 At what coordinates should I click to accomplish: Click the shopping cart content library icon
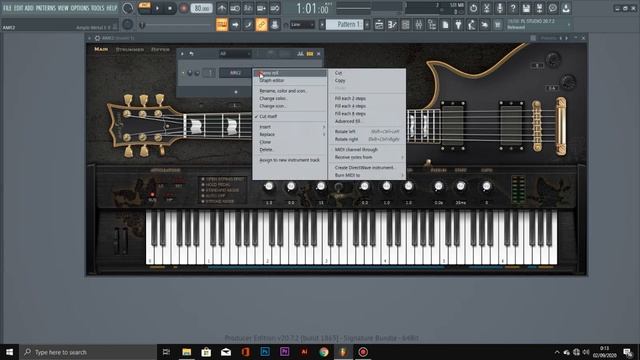click(498, 25)
